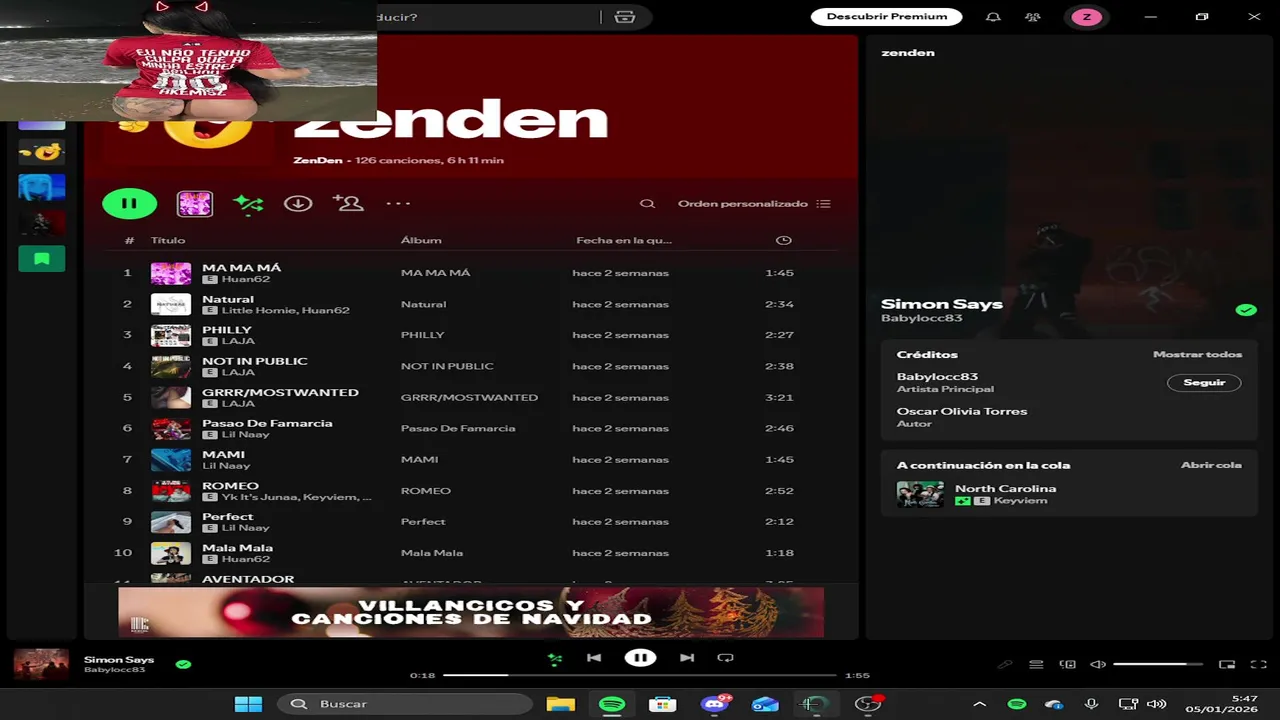Click the browse icon in search bar
Image resolution: width=1280 pixels, height=720 pixels.
tap(625, 17)
